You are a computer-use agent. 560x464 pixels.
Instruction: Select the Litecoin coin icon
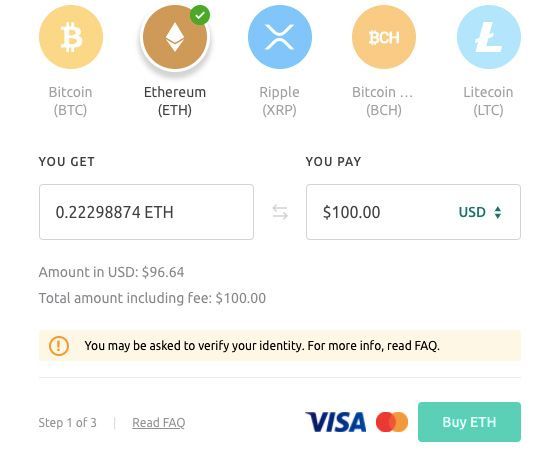[x=489, y=37]
